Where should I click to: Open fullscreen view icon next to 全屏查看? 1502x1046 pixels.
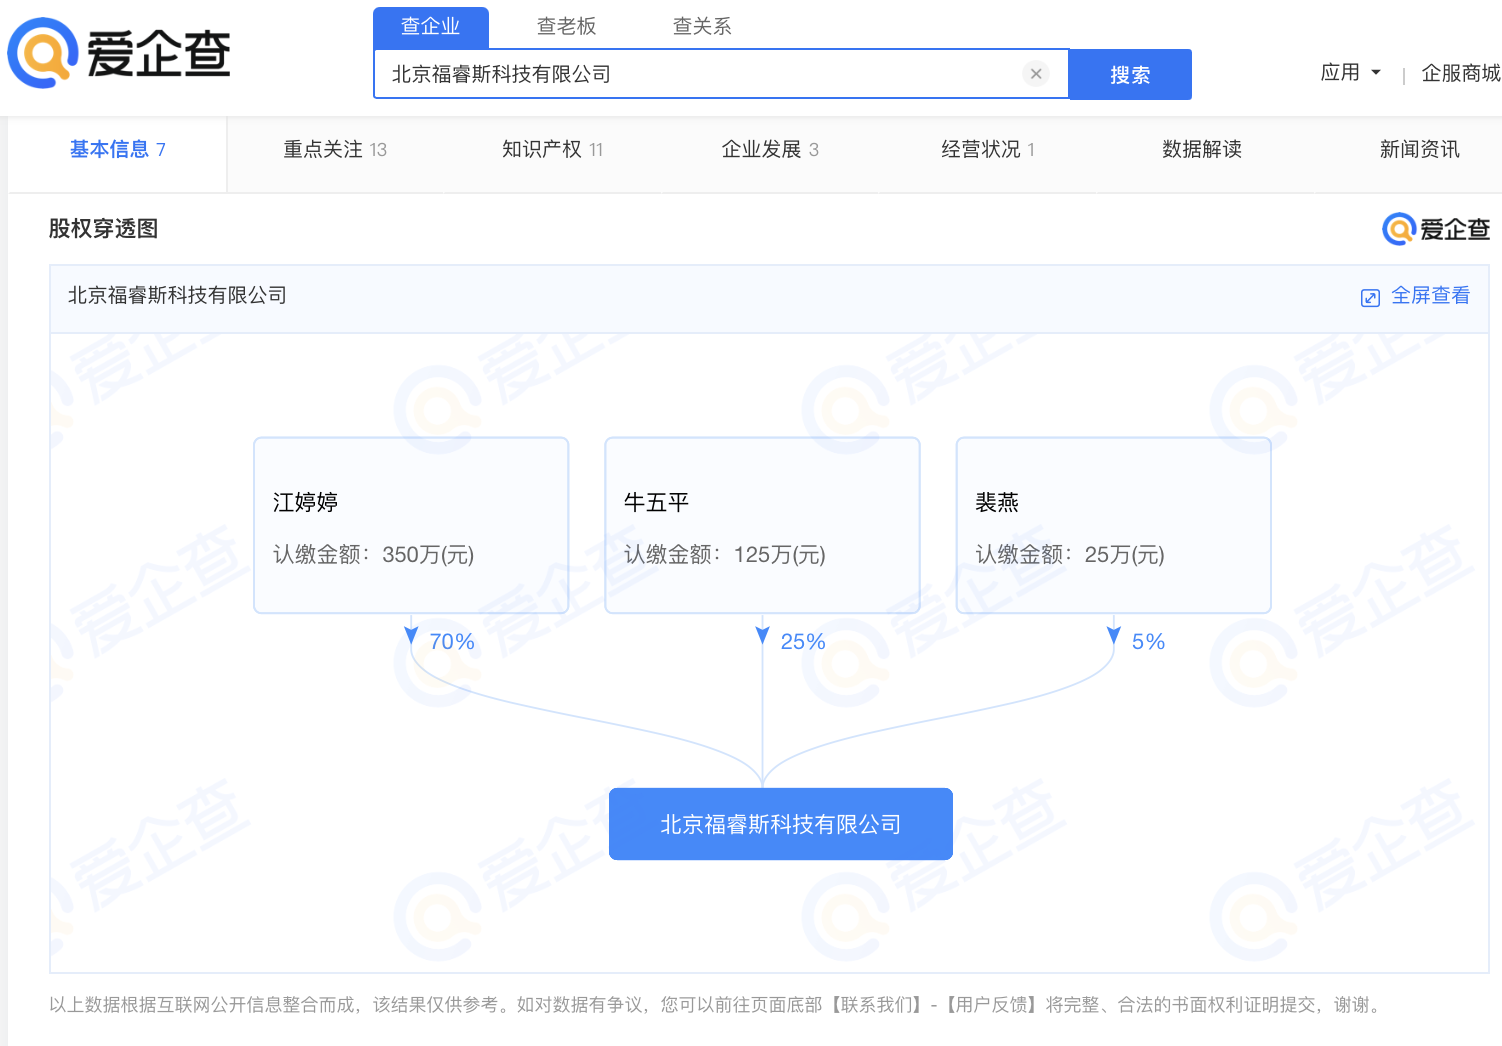tap(1370, 297)
